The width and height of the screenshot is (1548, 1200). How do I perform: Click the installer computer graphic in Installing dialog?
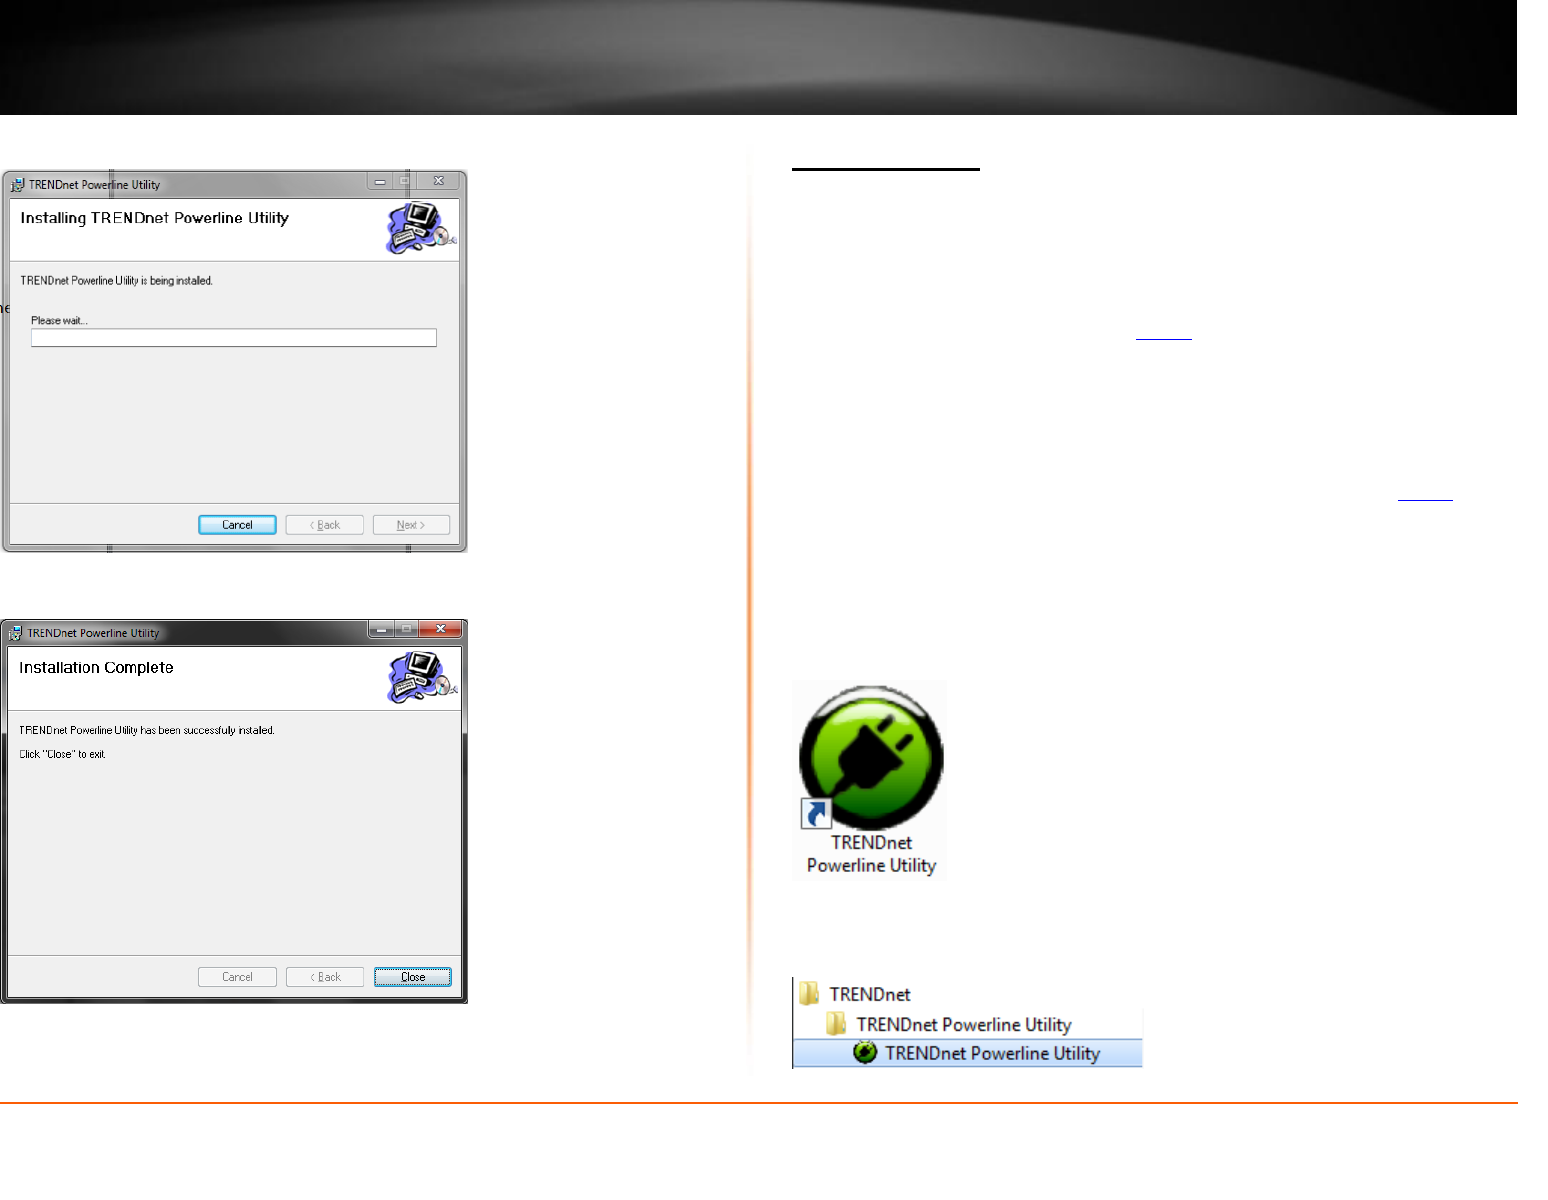[x=421, y=229]
